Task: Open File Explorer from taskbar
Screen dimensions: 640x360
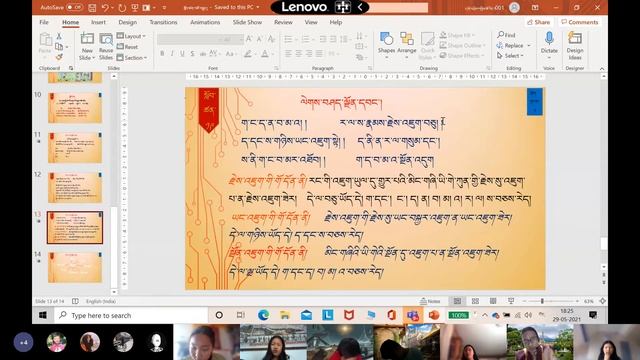Action: coord(285,315)
